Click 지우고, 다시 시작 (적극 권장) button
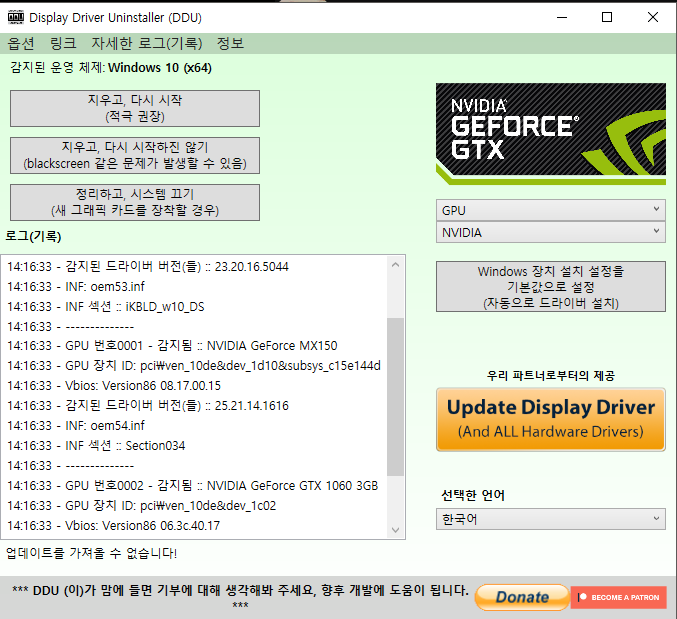 [x=135, y=108]
